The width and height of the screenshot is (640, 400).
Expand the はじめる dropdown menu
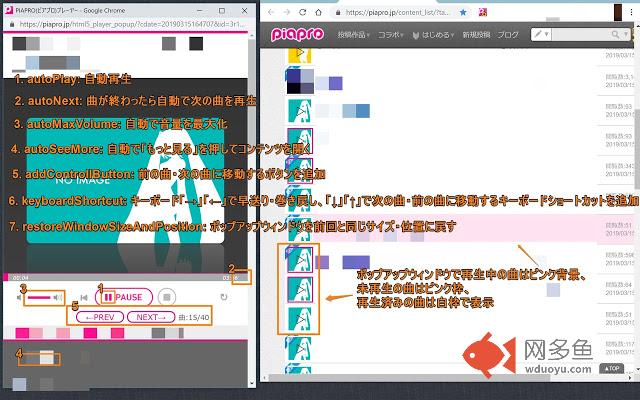pyautogui.click(x=433, y=35)
